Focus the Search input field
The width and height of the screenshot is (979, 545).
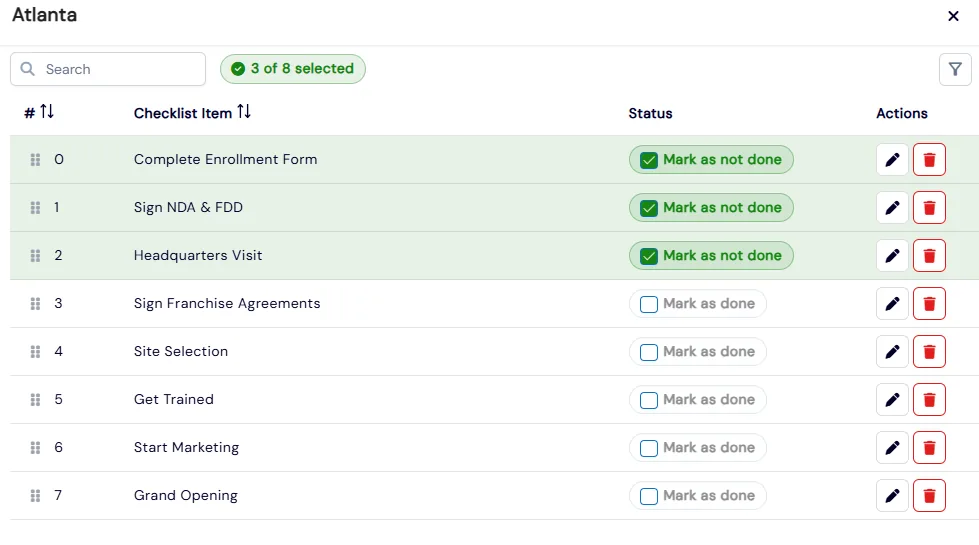click(108, 69)
